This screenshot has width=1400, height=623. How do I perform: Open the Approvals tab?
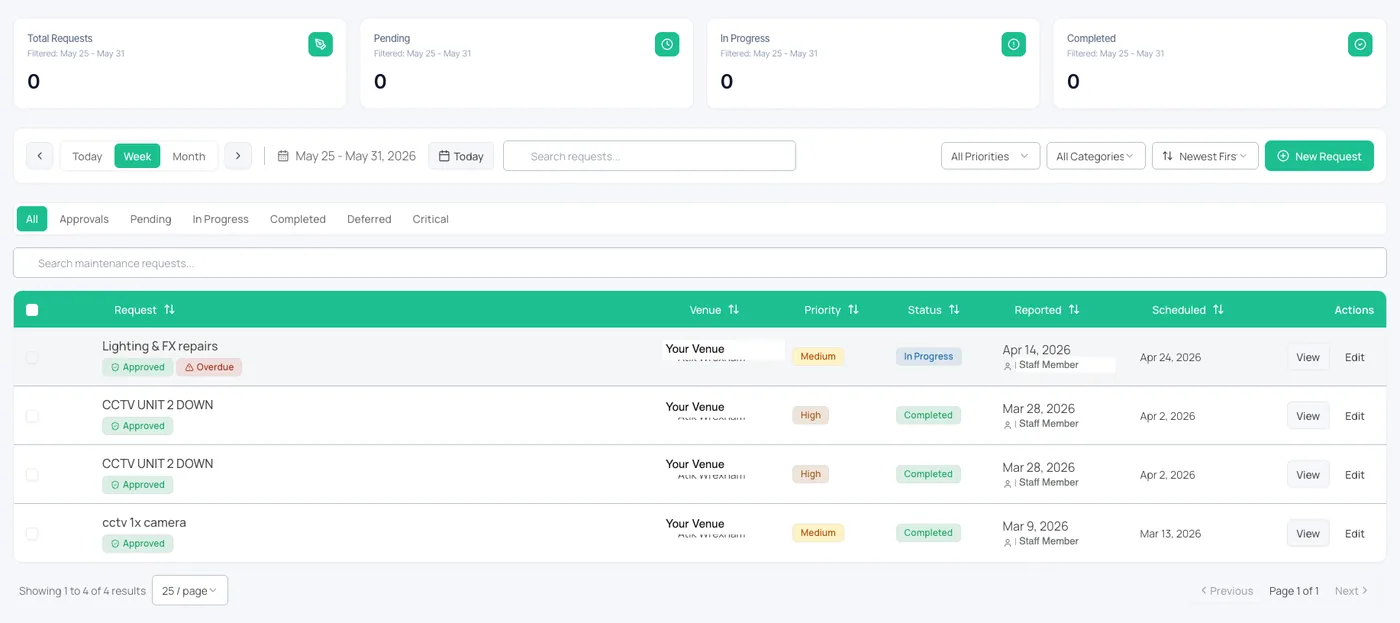point(84,219)
